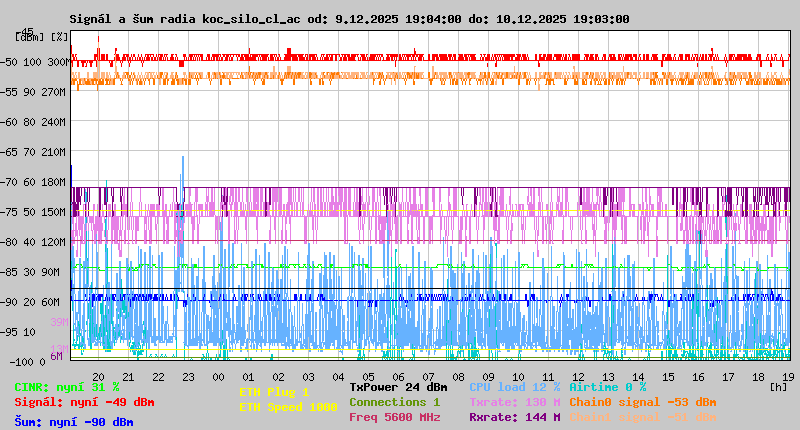Viewport: 800px width, 430px height.
Task: Select the TxPower 24 dBm label
Action: (398, 387)
